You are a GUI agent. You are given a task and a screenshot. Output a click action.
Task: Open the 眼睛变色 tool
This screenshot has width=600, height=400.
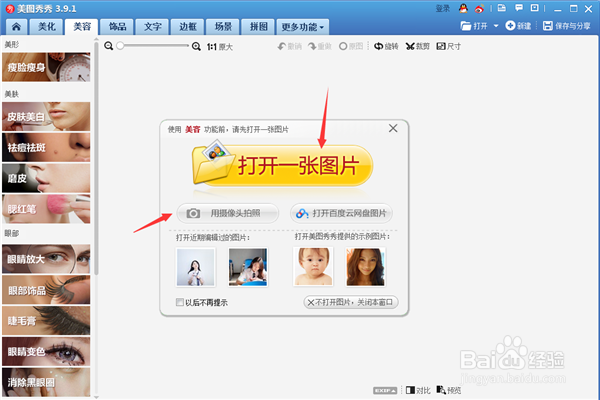pyautogui.click(x=46, y=351)
